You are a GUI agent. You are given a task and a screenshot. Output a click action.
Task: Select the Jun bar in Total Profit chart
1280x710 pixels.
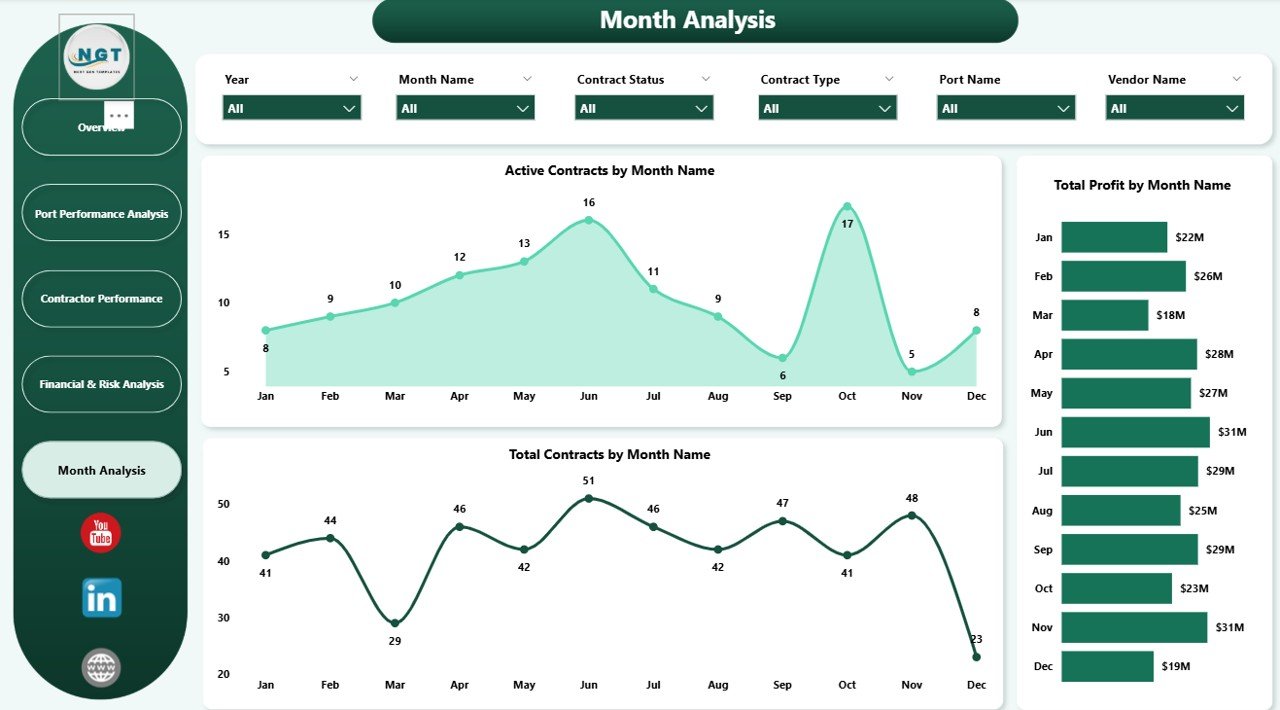click(1135, 431)
